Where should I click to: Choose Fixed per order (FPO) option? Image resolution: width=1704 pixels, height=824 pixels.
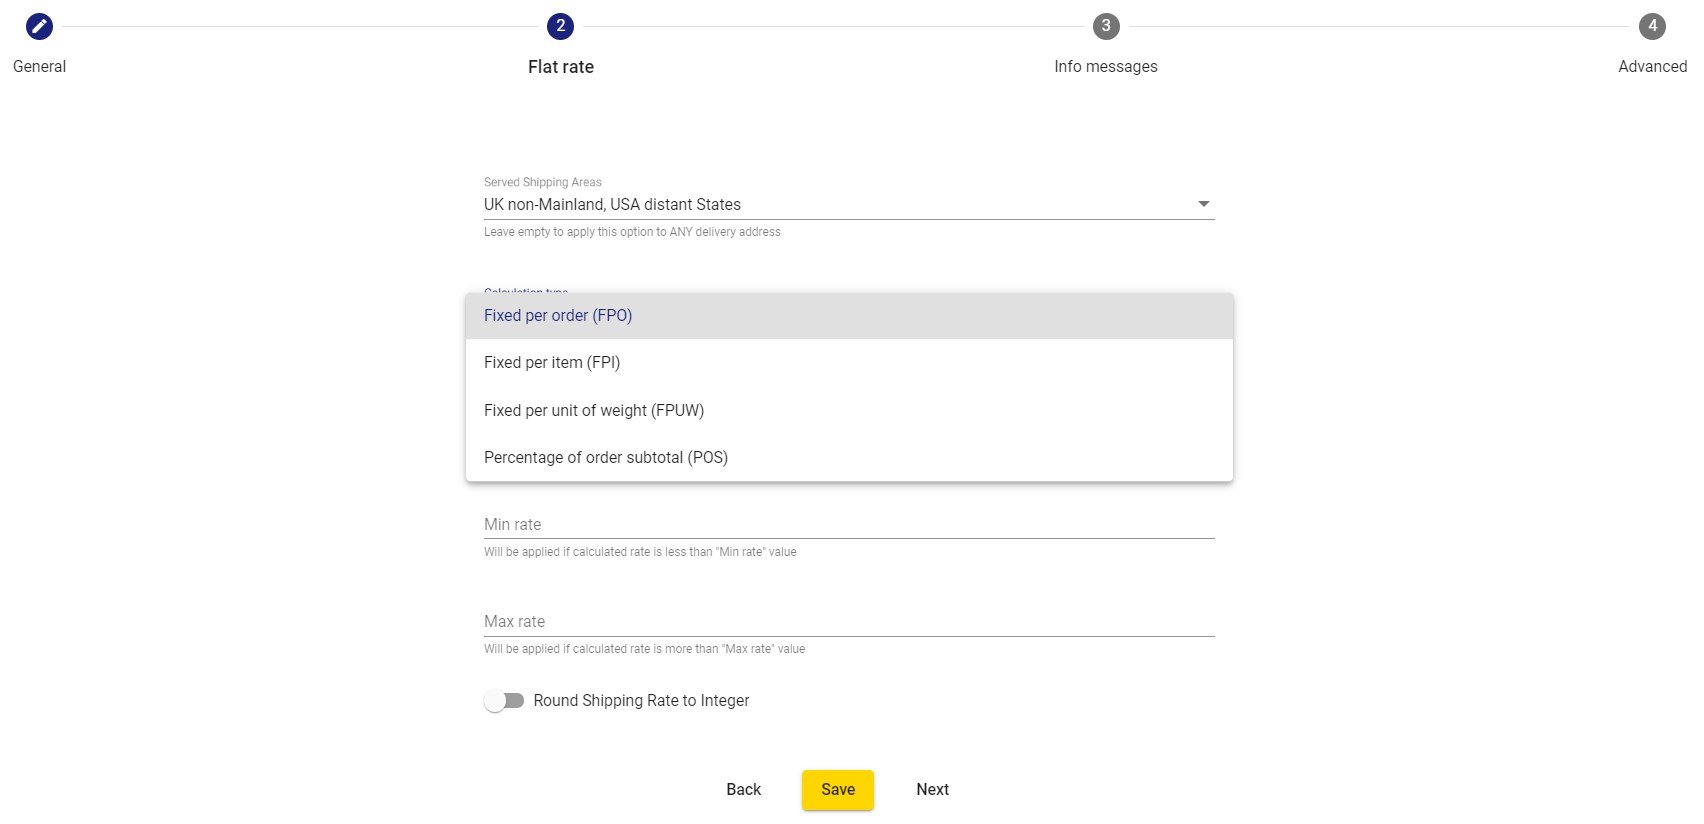[849, 316]
